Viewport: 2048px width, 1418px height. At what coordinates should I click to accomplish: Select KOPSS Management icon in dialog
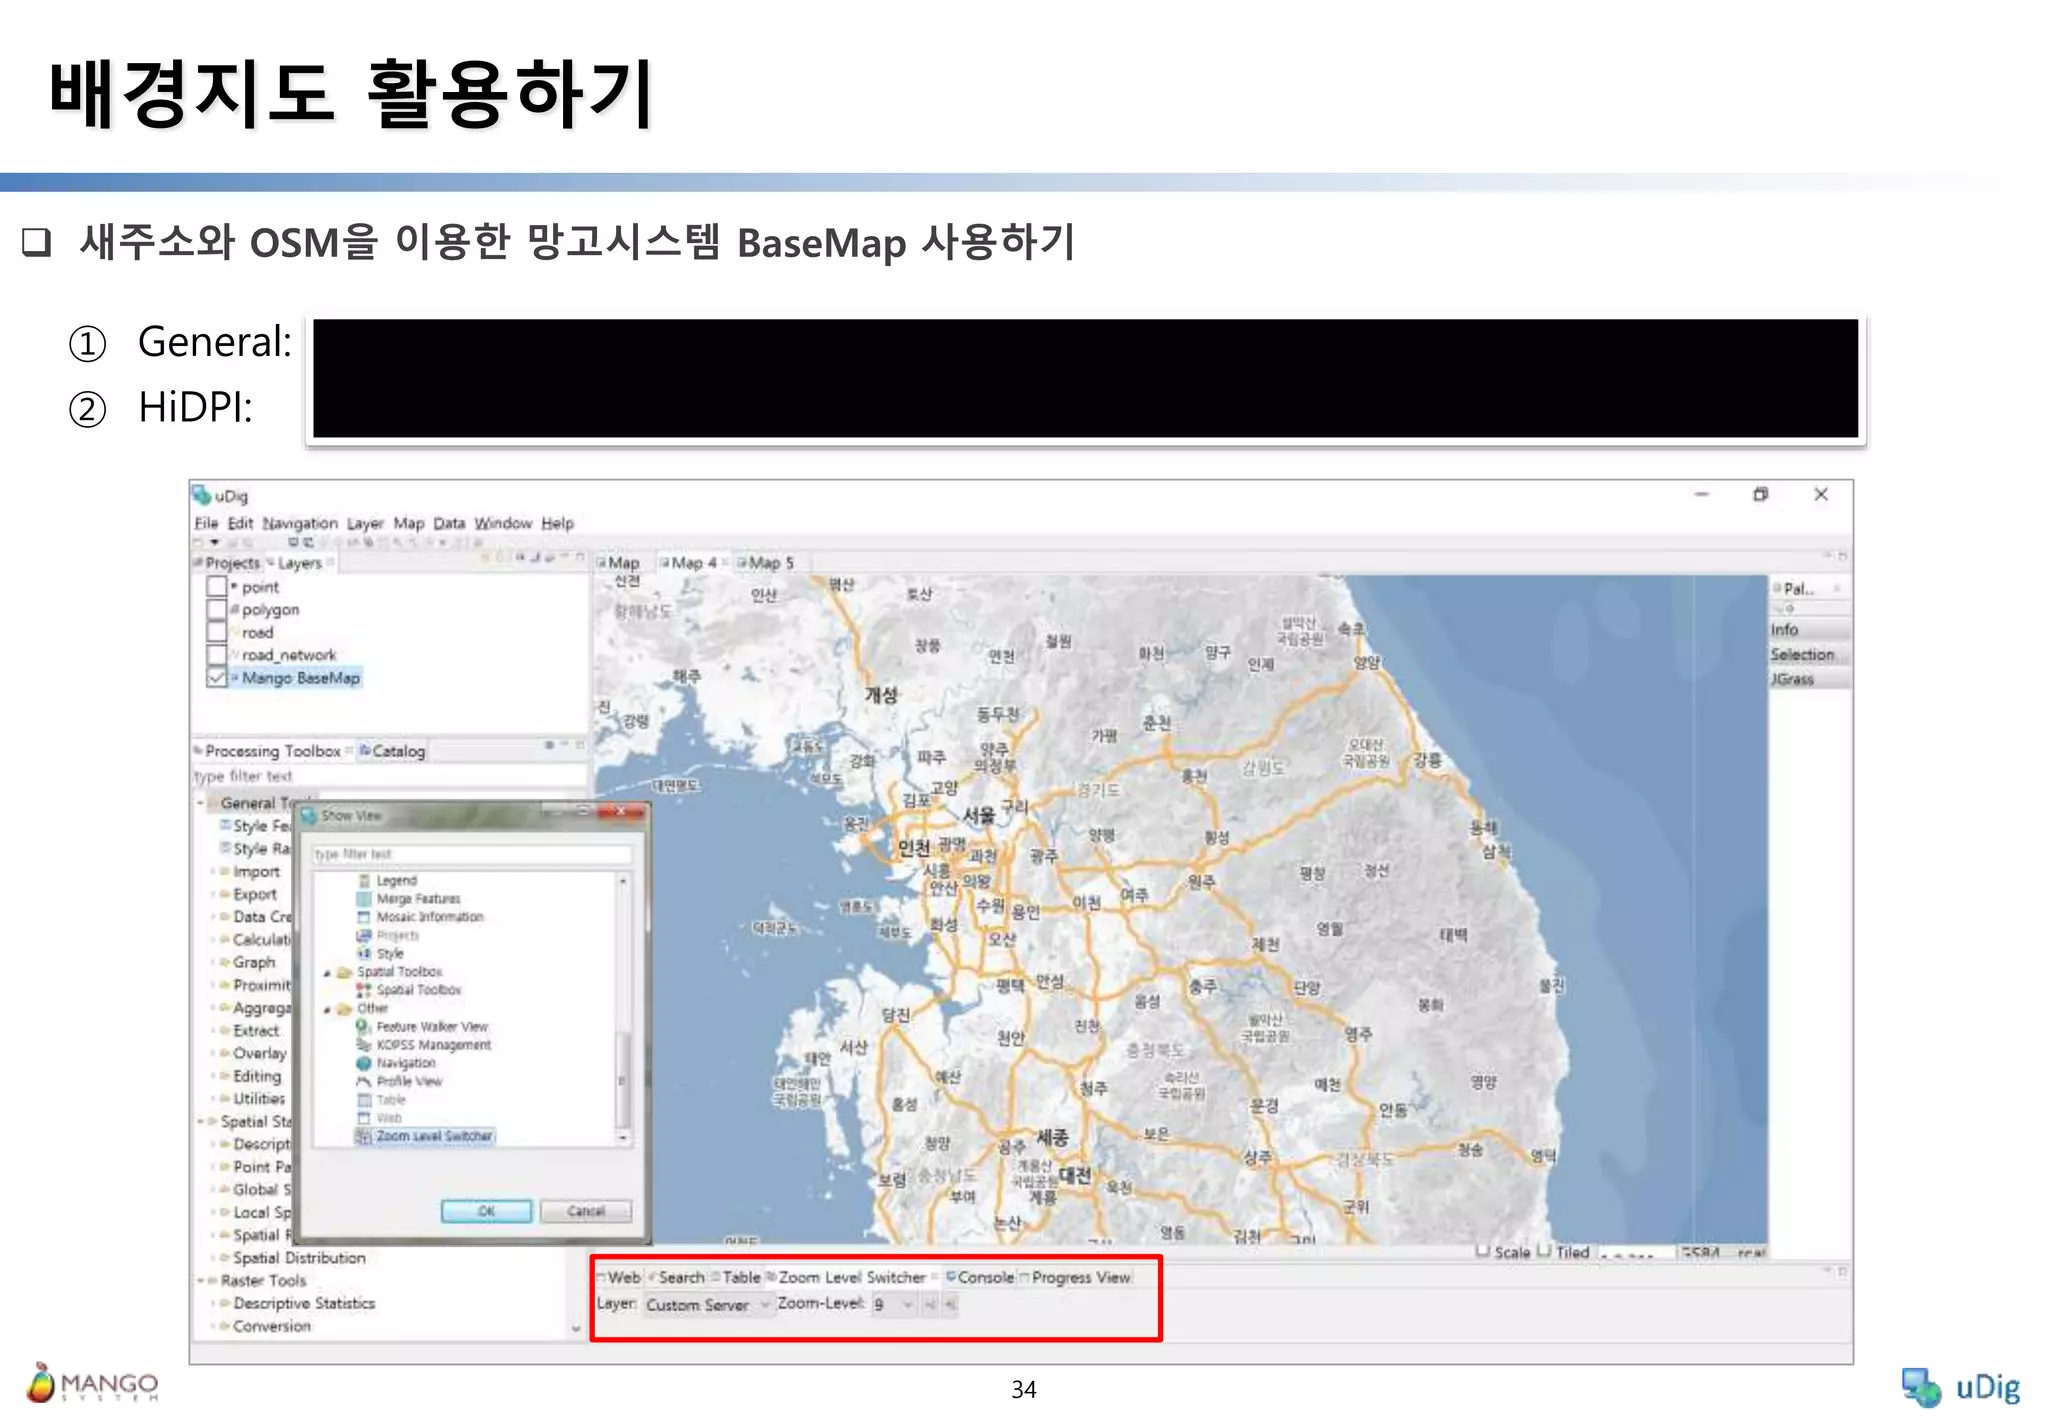click(365, 1045)
